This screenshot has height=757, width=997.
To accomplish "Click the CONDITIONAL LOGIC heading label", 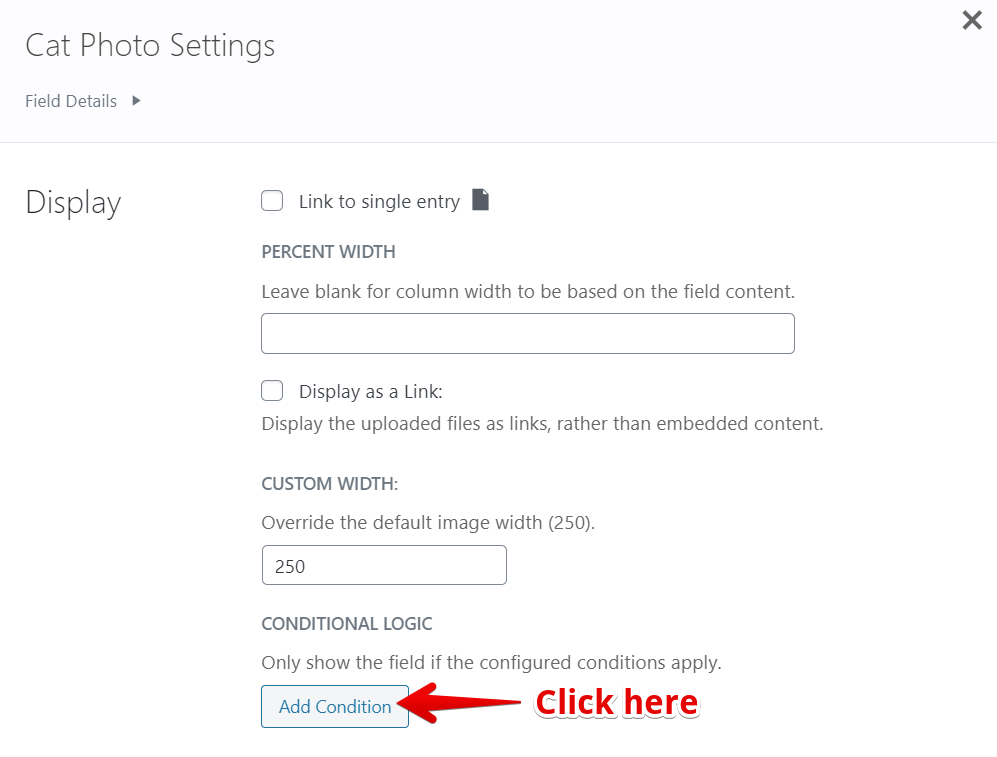I will 346,624.
